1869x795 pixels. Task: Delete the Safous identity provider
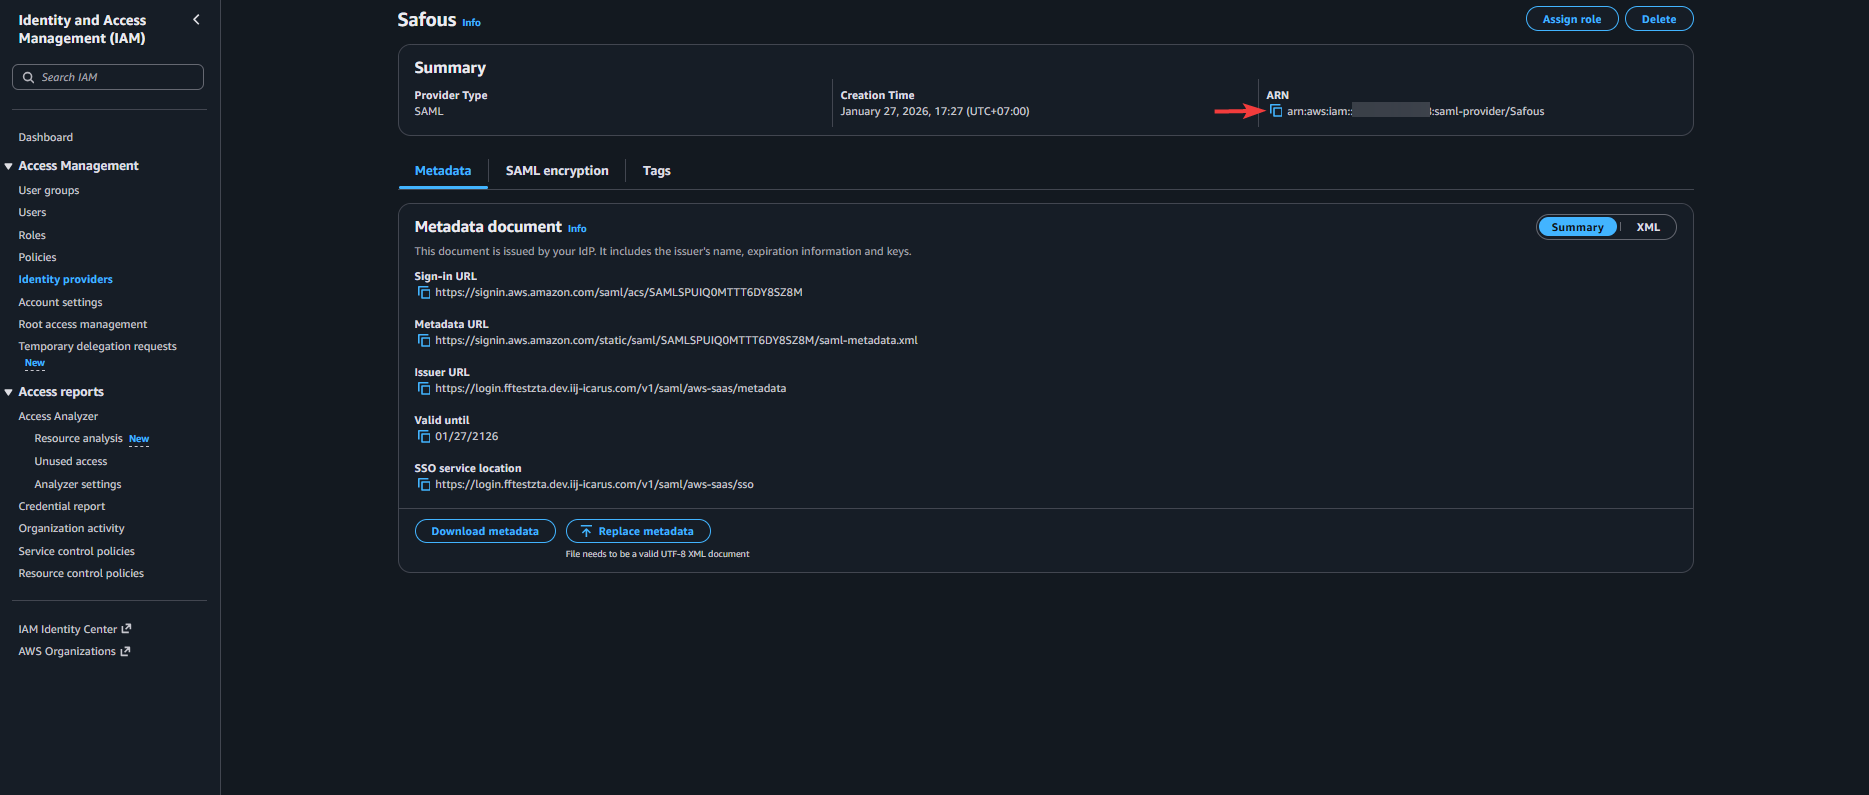(x=1658, y=19)
